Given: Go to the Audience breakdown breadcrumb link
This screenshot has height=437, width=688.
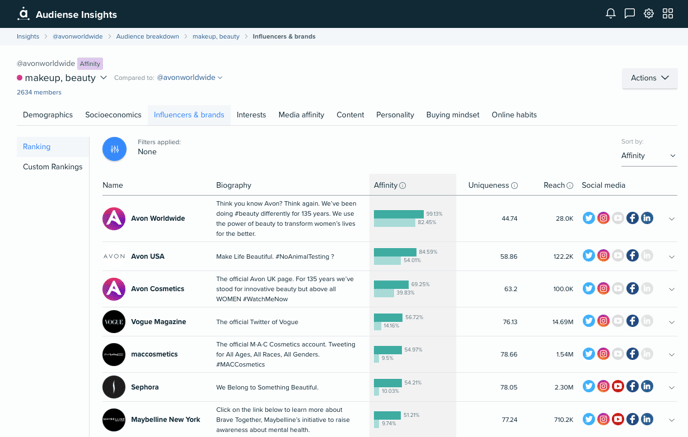Looking at the screenshot, I should [147, 36].
